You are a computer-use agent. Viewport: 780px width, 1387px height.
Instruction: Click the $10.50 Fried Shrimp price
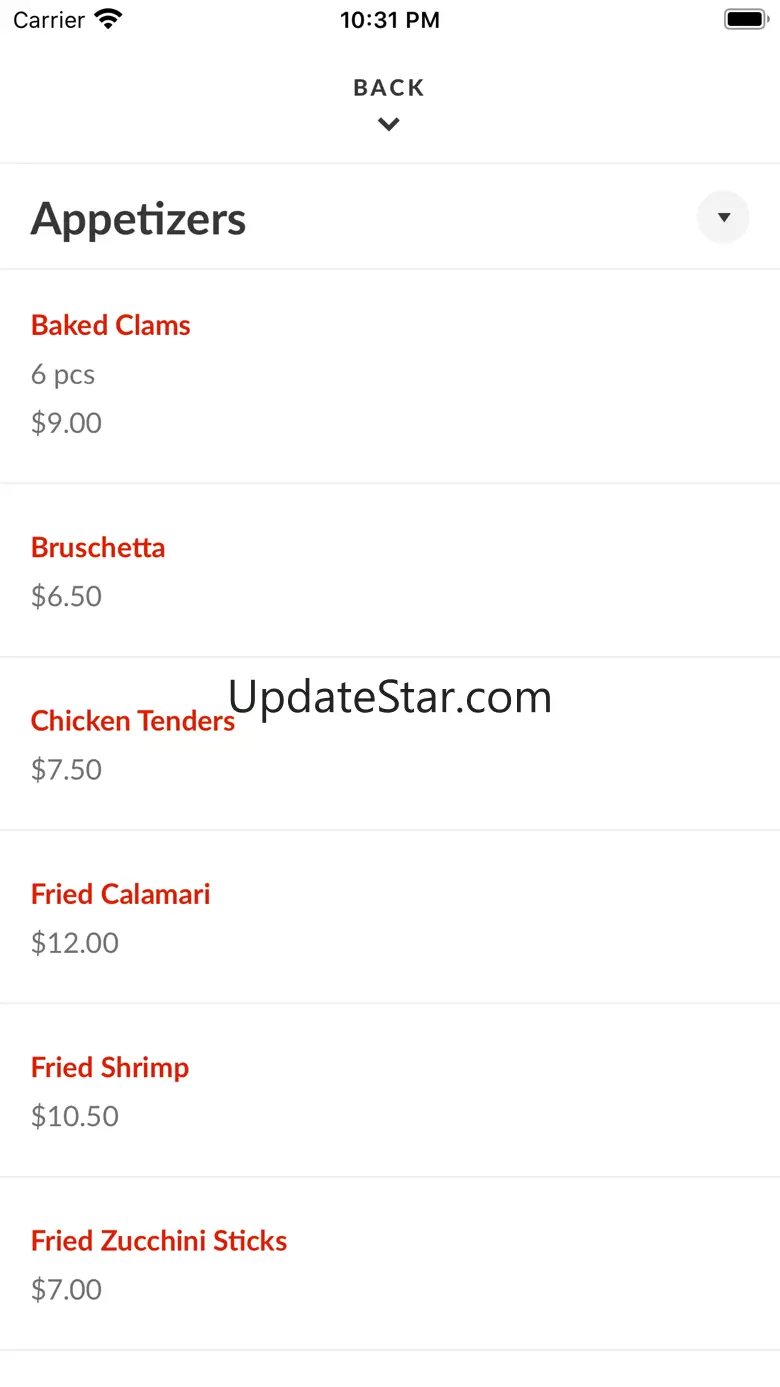75,1116
